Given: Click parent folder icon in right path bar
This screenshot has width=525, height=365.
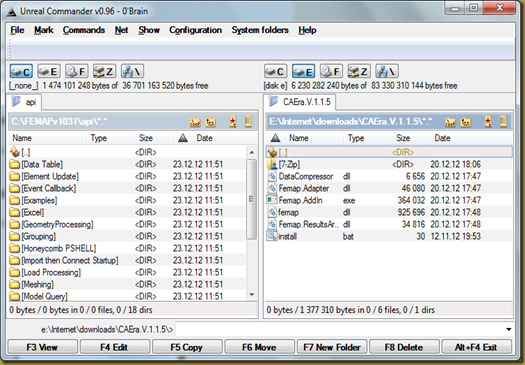Looking at the screenshot, I should [x=466, y=123].
